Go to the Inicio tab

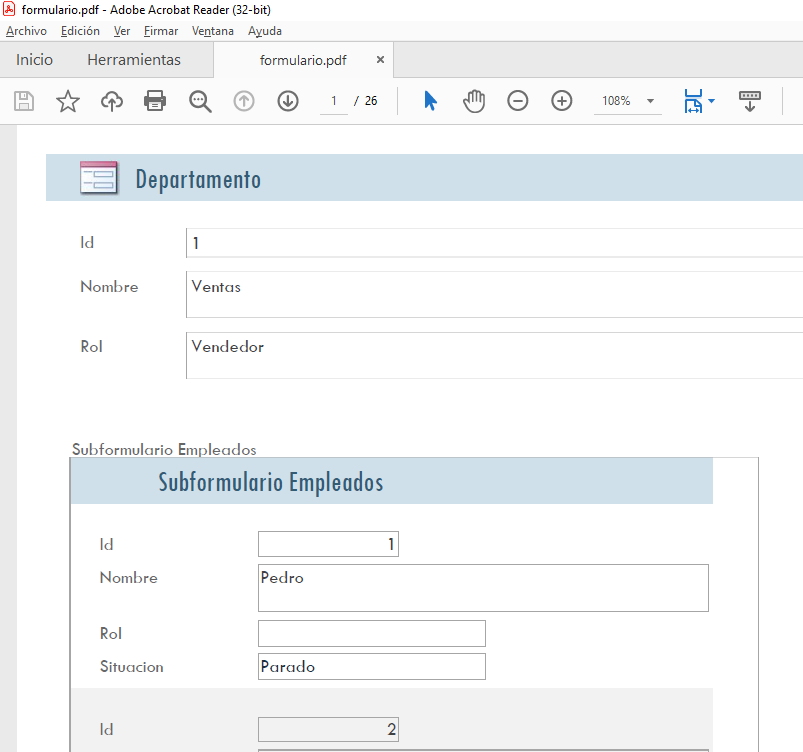34,60
